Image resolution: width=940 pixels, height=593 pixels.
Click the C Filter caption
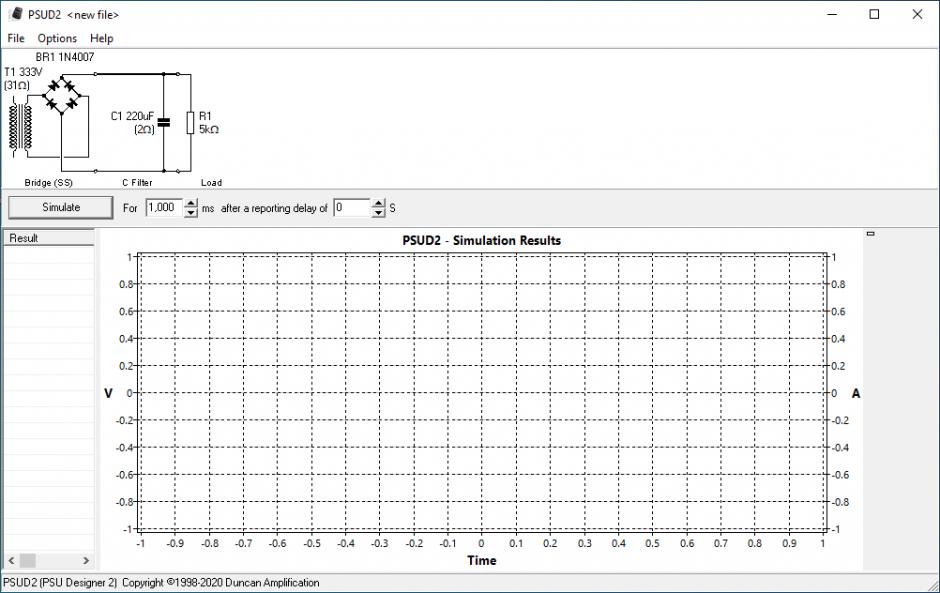pyautogui.click(x=137, y=182)
